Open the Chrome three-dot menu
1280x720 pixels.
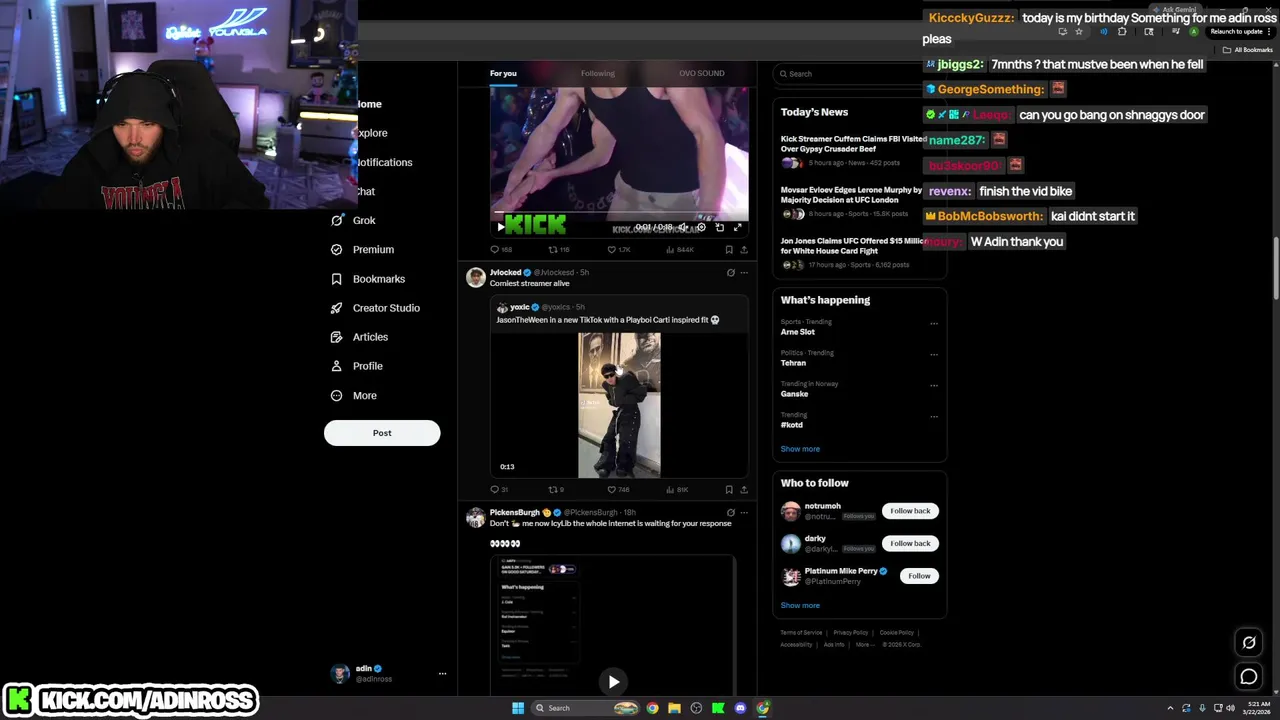[1269, 32]
